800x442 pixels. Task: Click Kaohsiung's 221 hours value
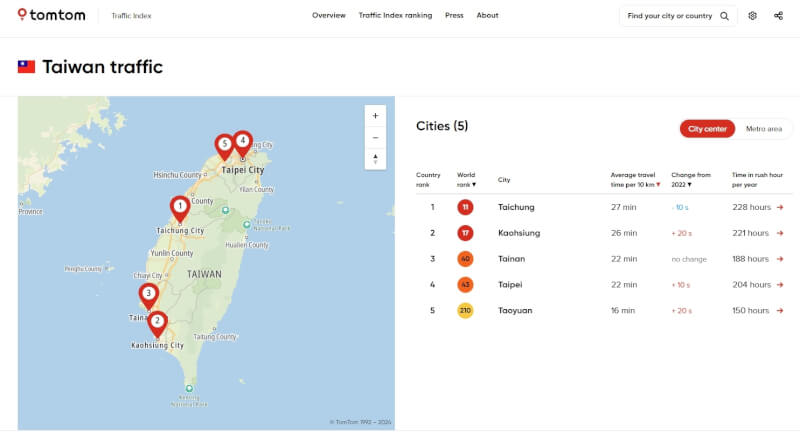point(750,233)
